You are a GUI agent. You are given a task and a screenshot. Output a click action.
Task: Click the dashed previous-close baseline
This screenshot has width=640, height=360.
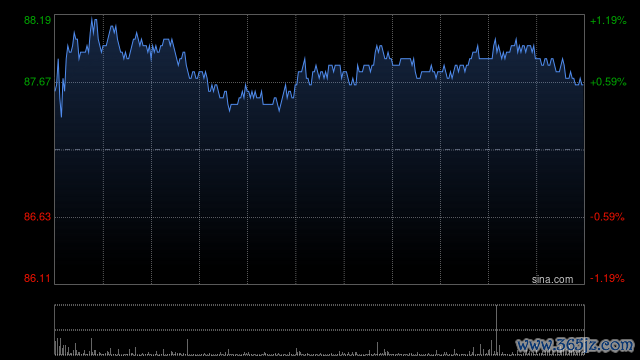point(319,150)
